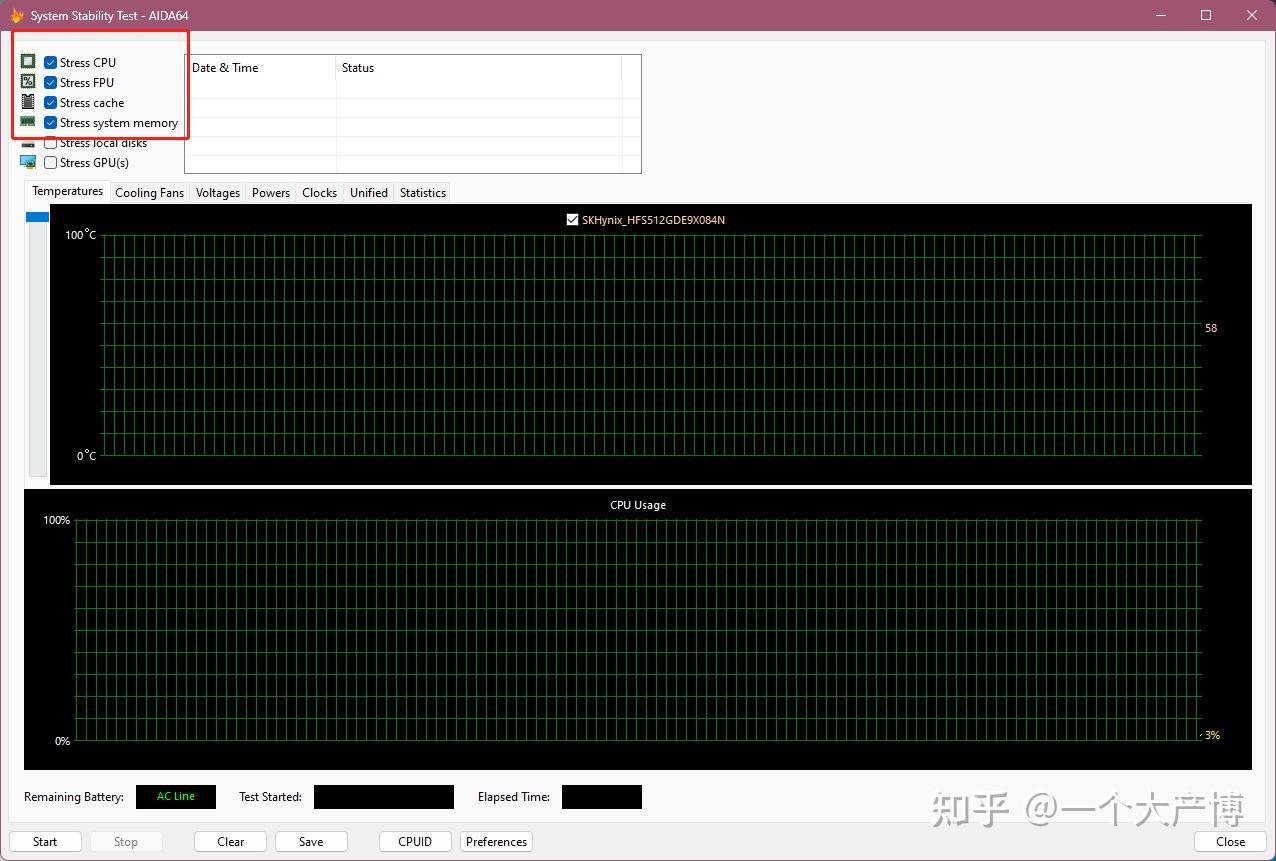Uncheck Stress FPU checkbox

(x=50, y=83)
